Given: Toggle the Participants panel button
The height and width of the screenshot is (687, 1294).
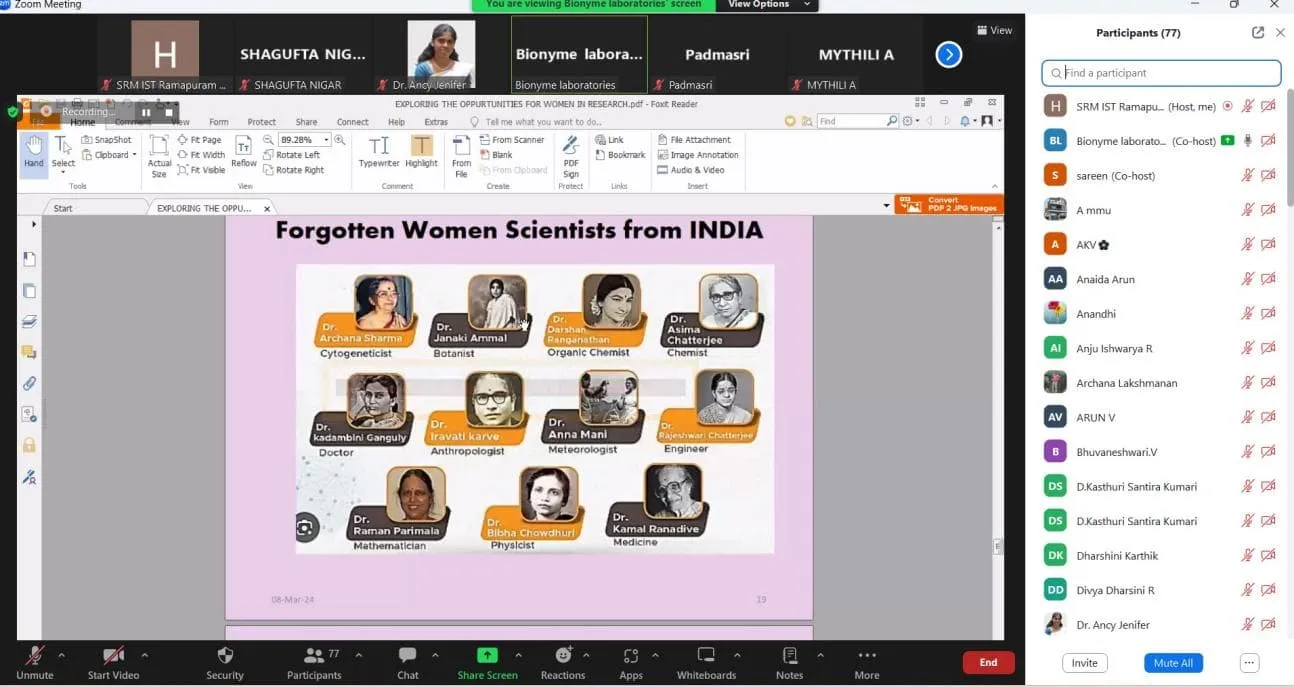Looking at the screenshot, I should tap(314, 662).
